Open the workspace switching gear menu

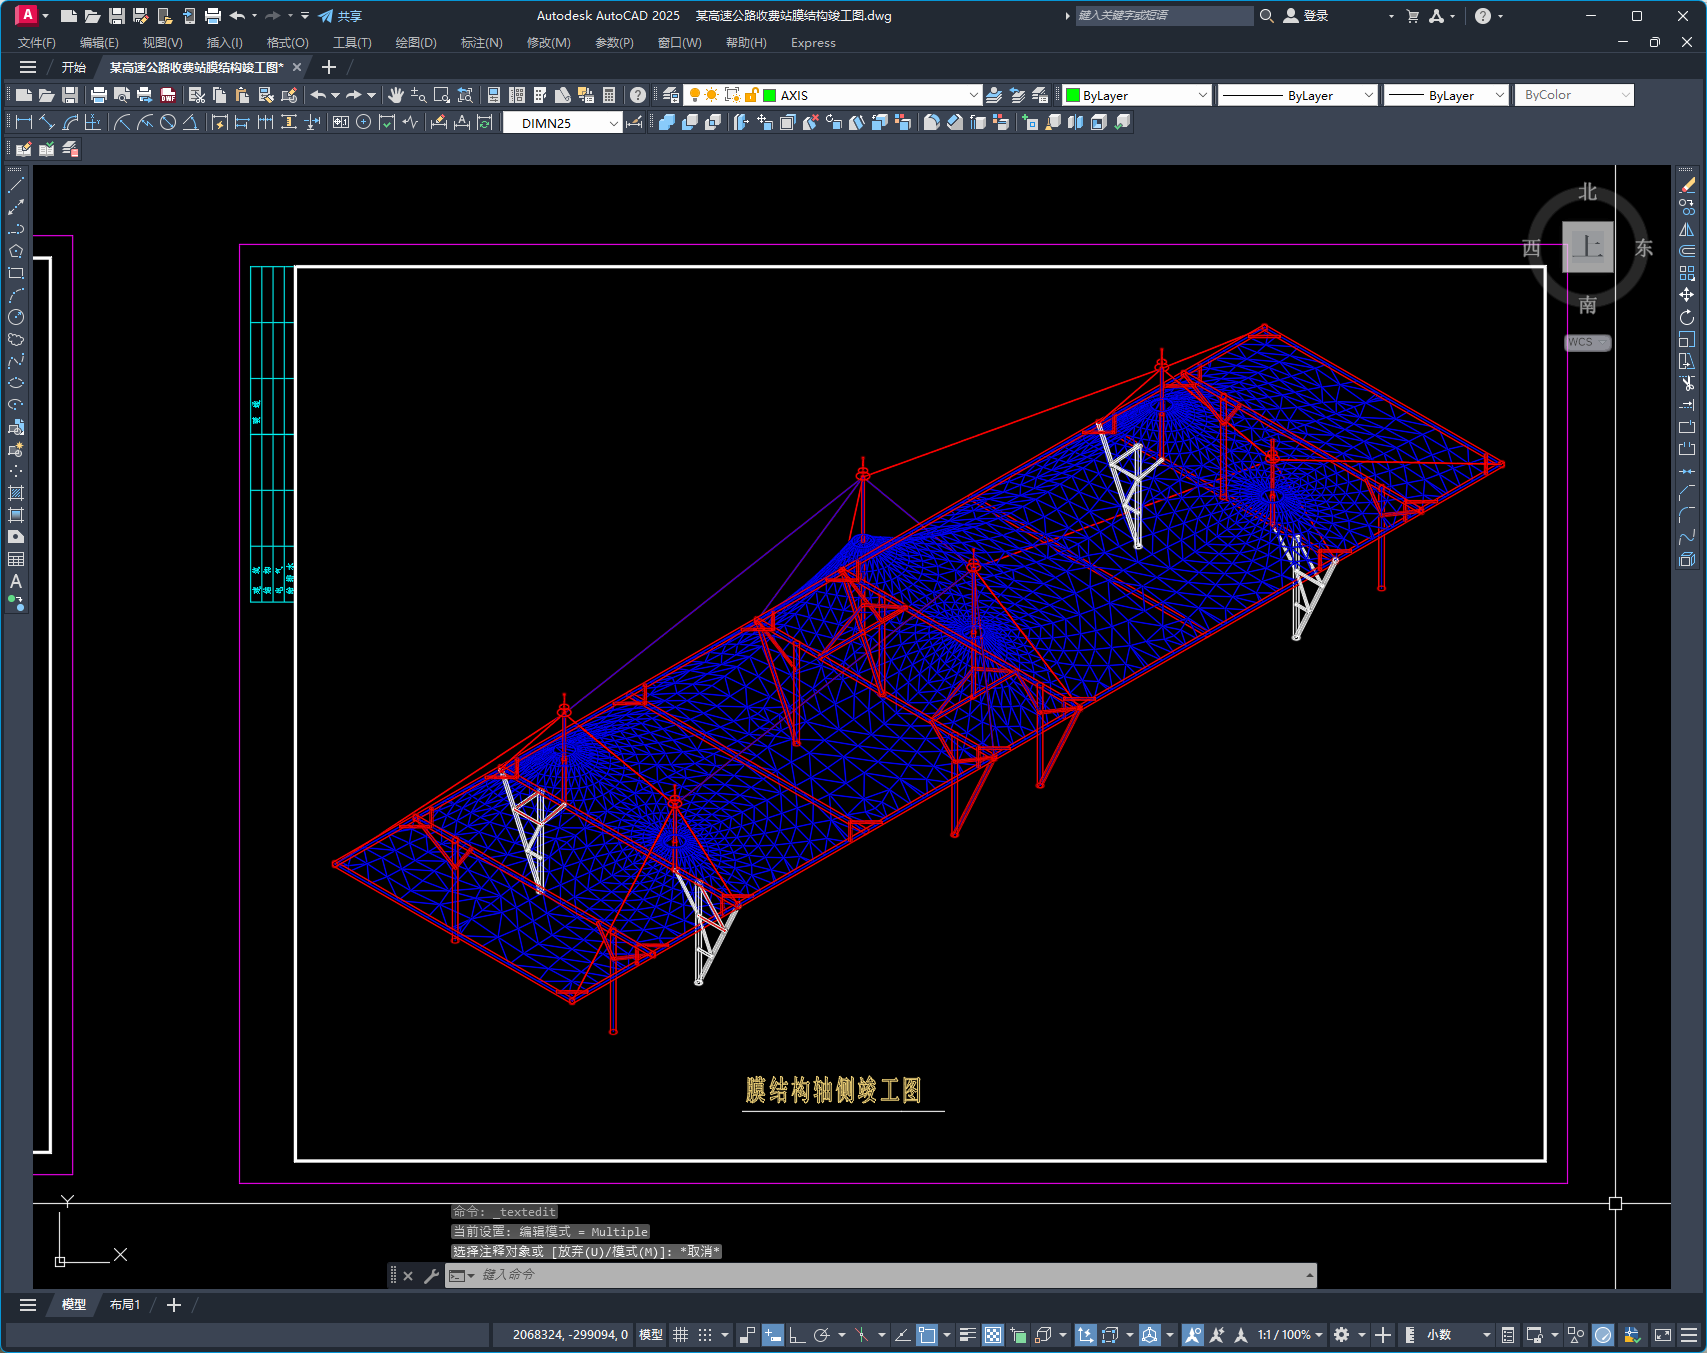click(x=1347, y=1335)
